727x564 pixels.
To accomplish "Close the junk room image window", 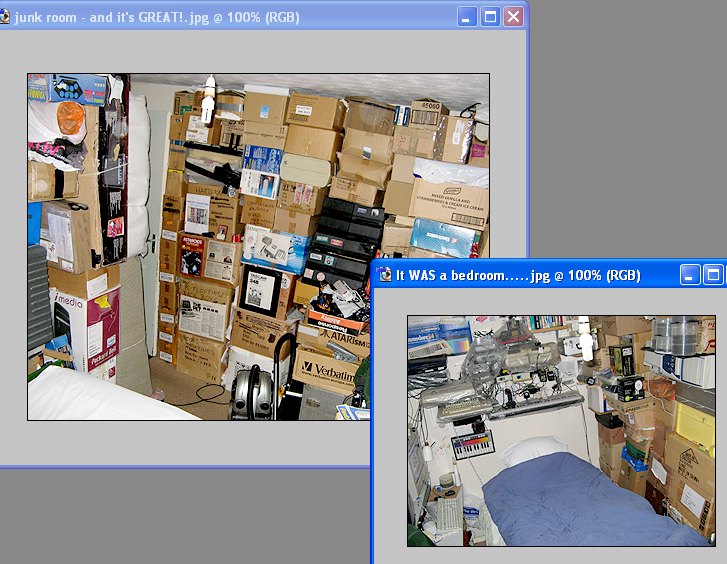I will coord(513,17).
